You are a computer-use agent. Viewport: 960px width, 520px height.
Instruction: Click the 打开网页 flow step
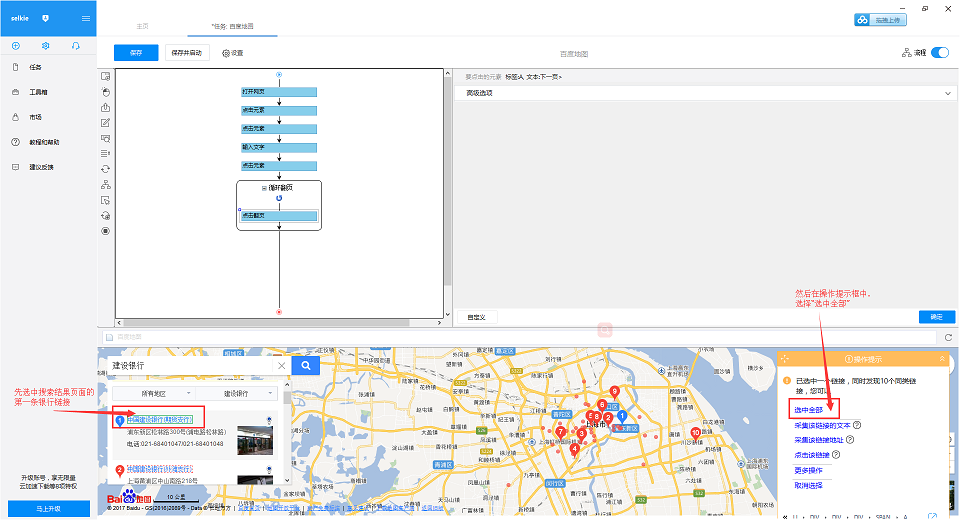[279, 92]
